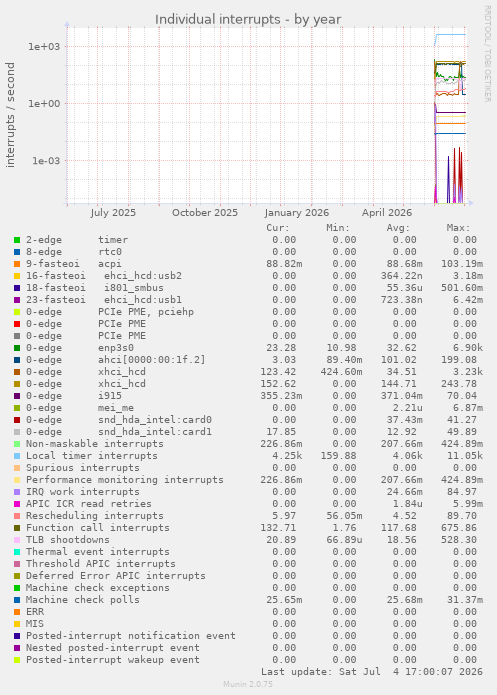Click the 'APIC ICR read retries' legend label
497x695 pixels.
[x=89, y=504]
